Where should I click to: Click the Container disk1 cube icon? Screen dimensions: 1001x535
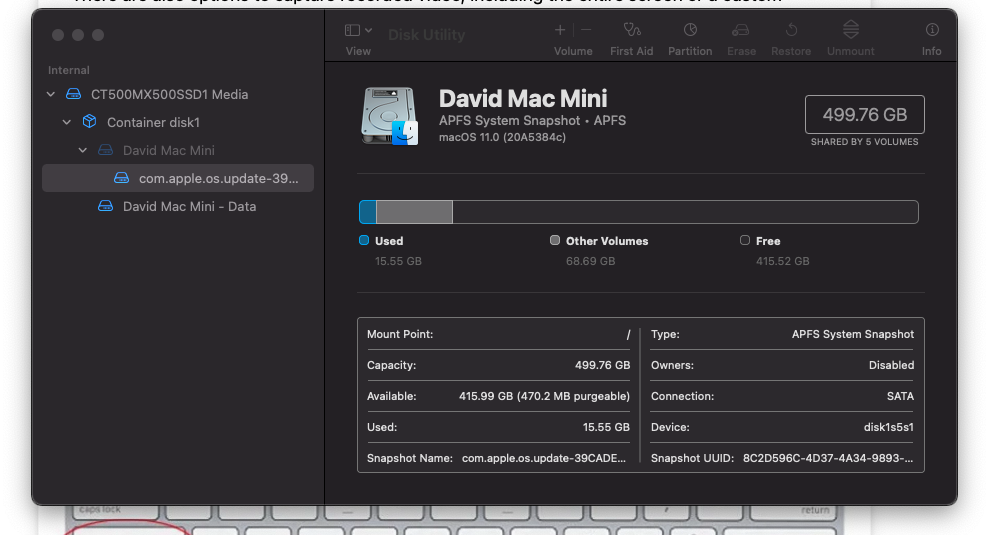coord(89,121)
